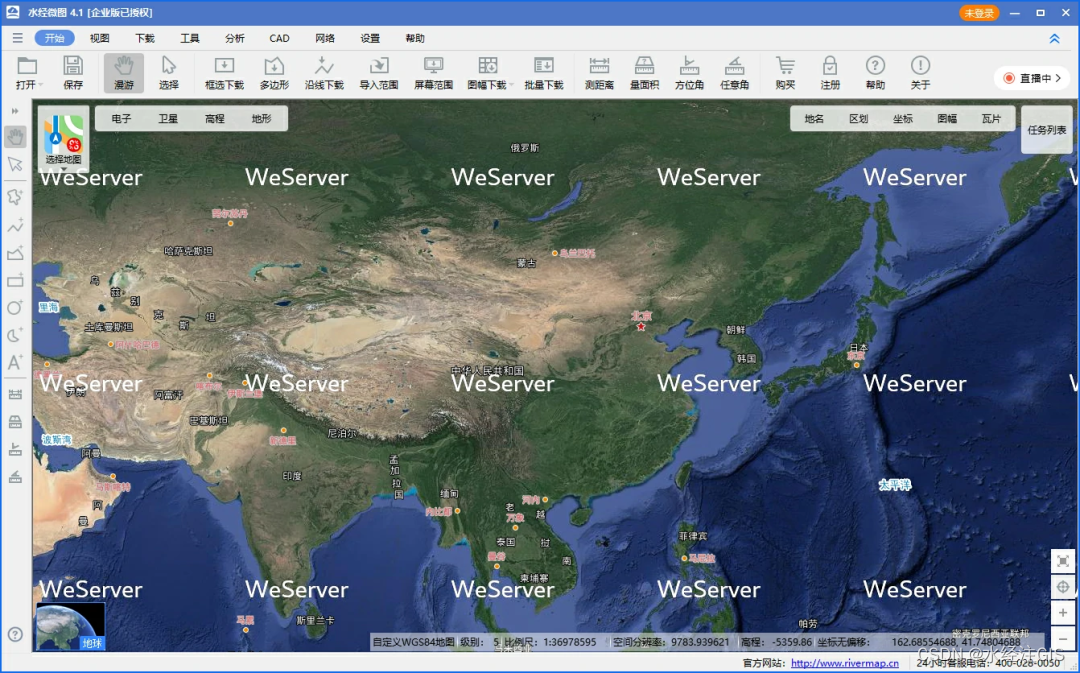
Task: Start 沿线下载 along-line download
Action: (324, 73)
